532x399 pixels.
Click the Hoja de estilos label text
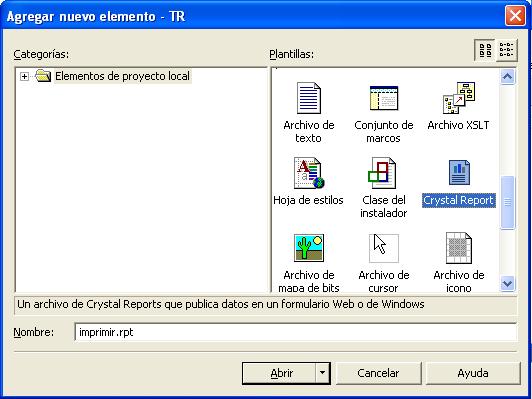tap(308, 200)
